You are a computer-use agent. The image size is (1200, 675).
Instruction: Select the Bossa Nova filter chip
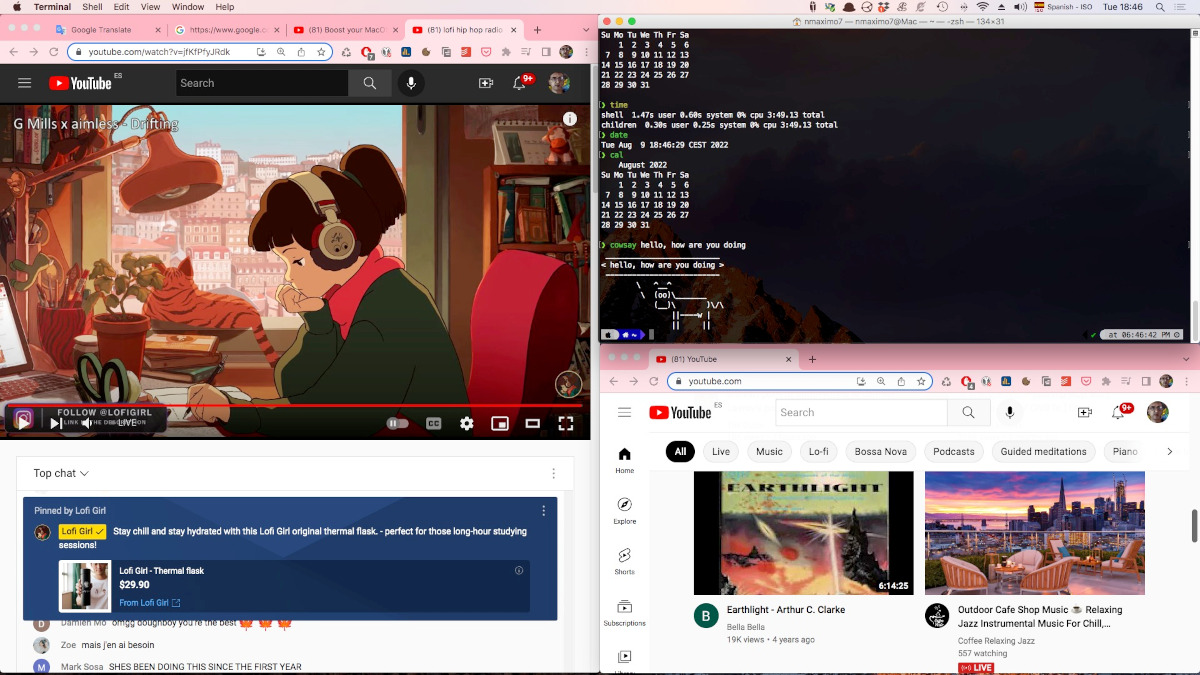(880, 452)
